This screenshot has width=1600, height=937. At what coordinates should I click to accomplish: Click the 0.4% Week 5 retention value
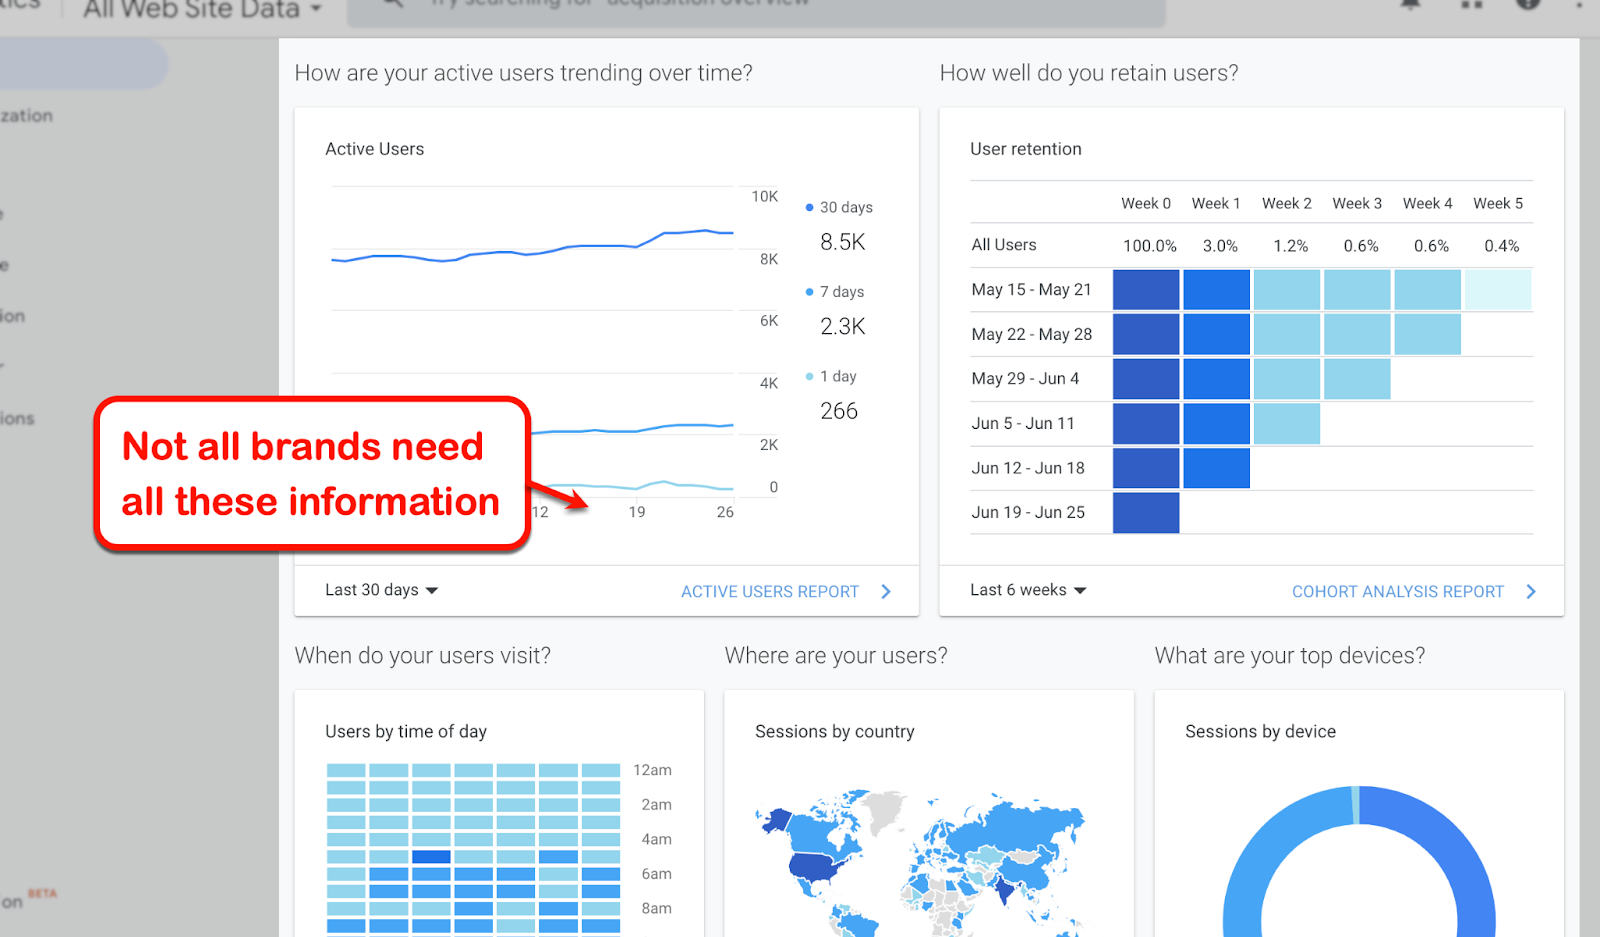[1502, 246]
